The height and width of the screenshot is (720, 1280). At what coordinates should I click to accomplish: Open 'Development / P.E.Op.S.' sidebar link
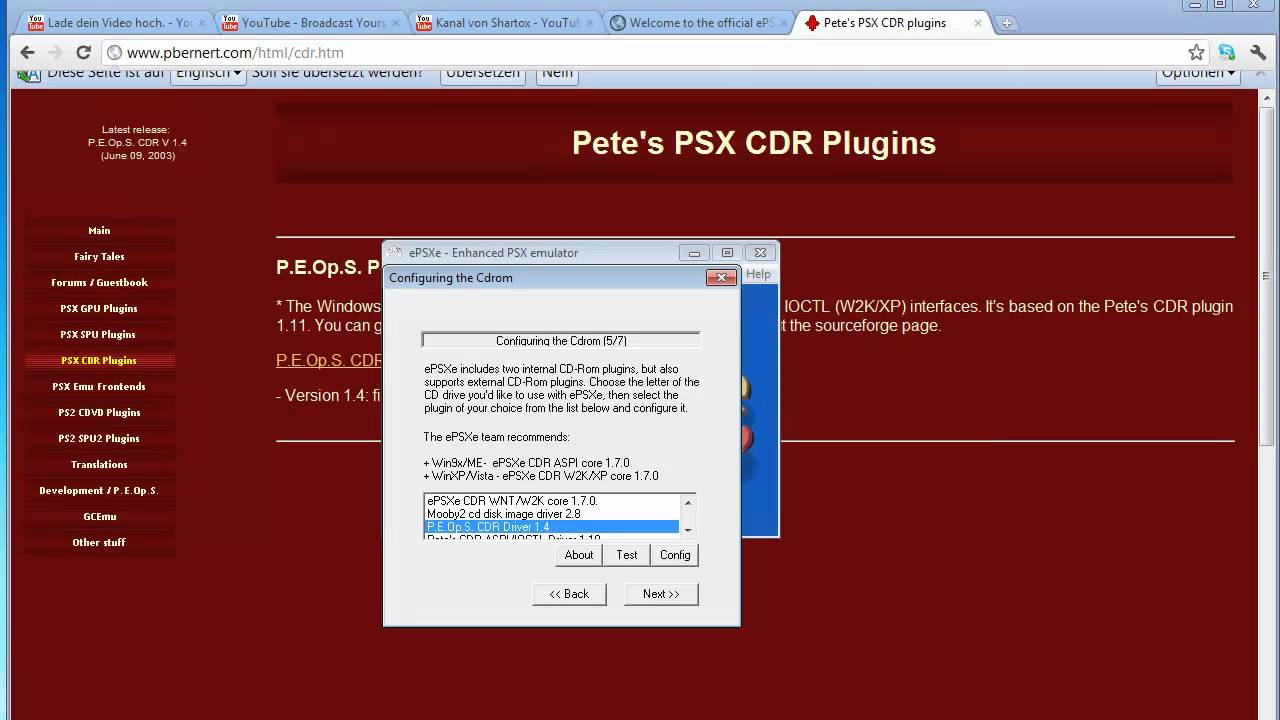point(99,491)
